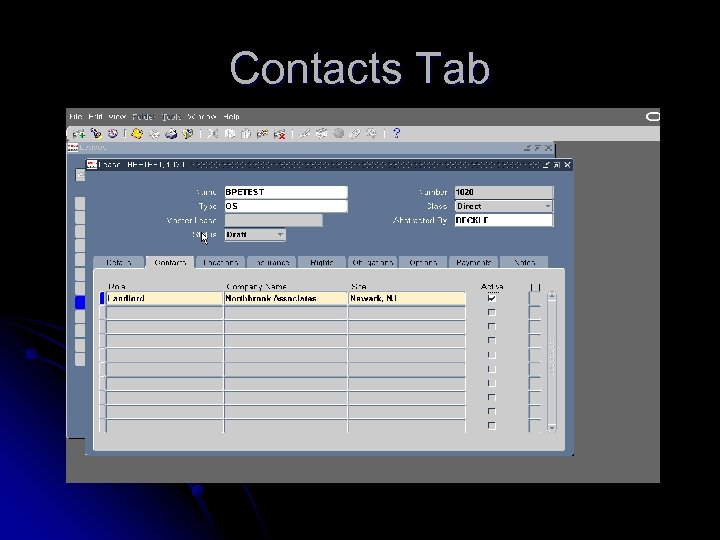Click the Type field containing OS
Screen dimensions: 720x540
[x=286, y=206]
